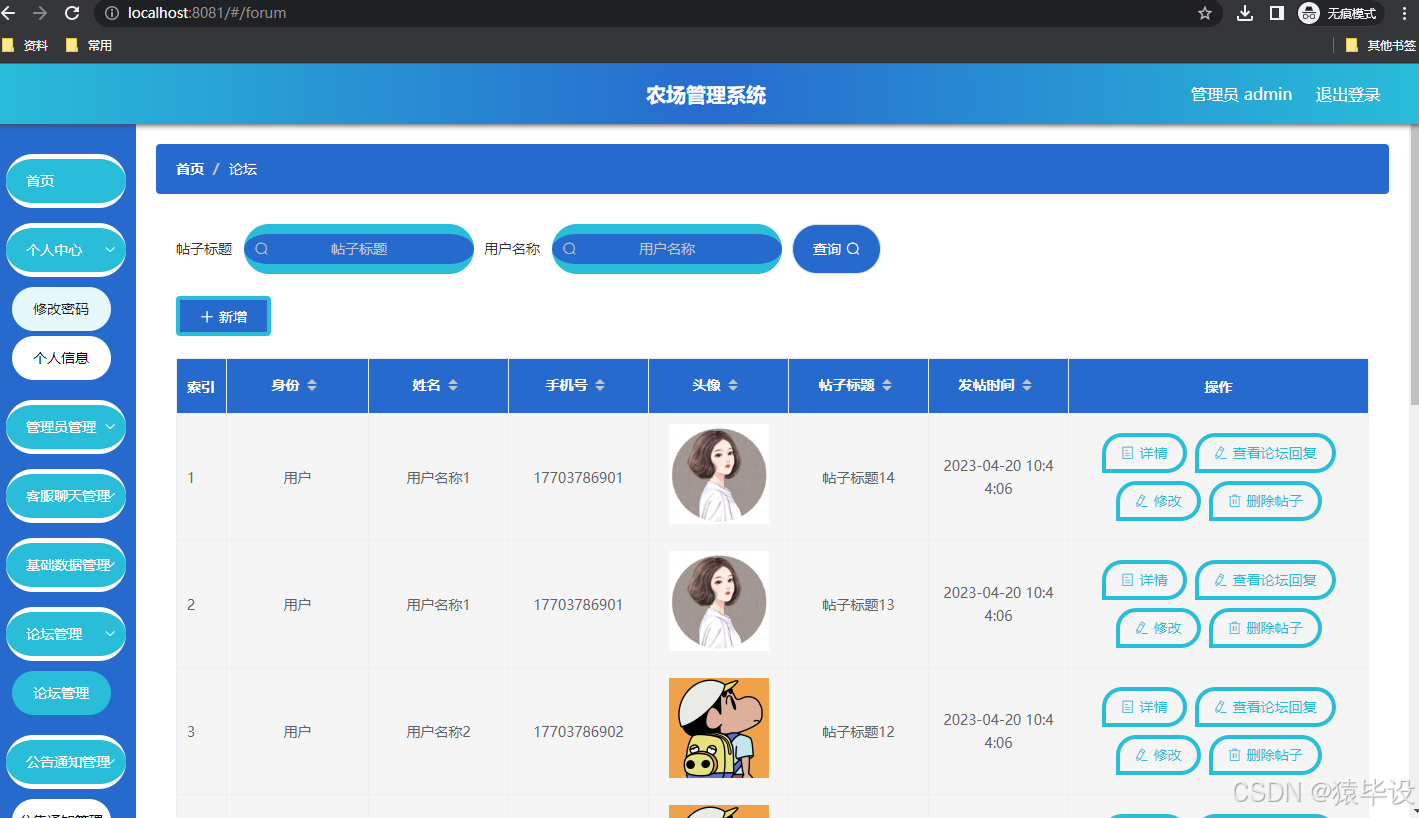Click the browser address bar URL
Viewport: 1419px width, 818px height.
(207, 13)
